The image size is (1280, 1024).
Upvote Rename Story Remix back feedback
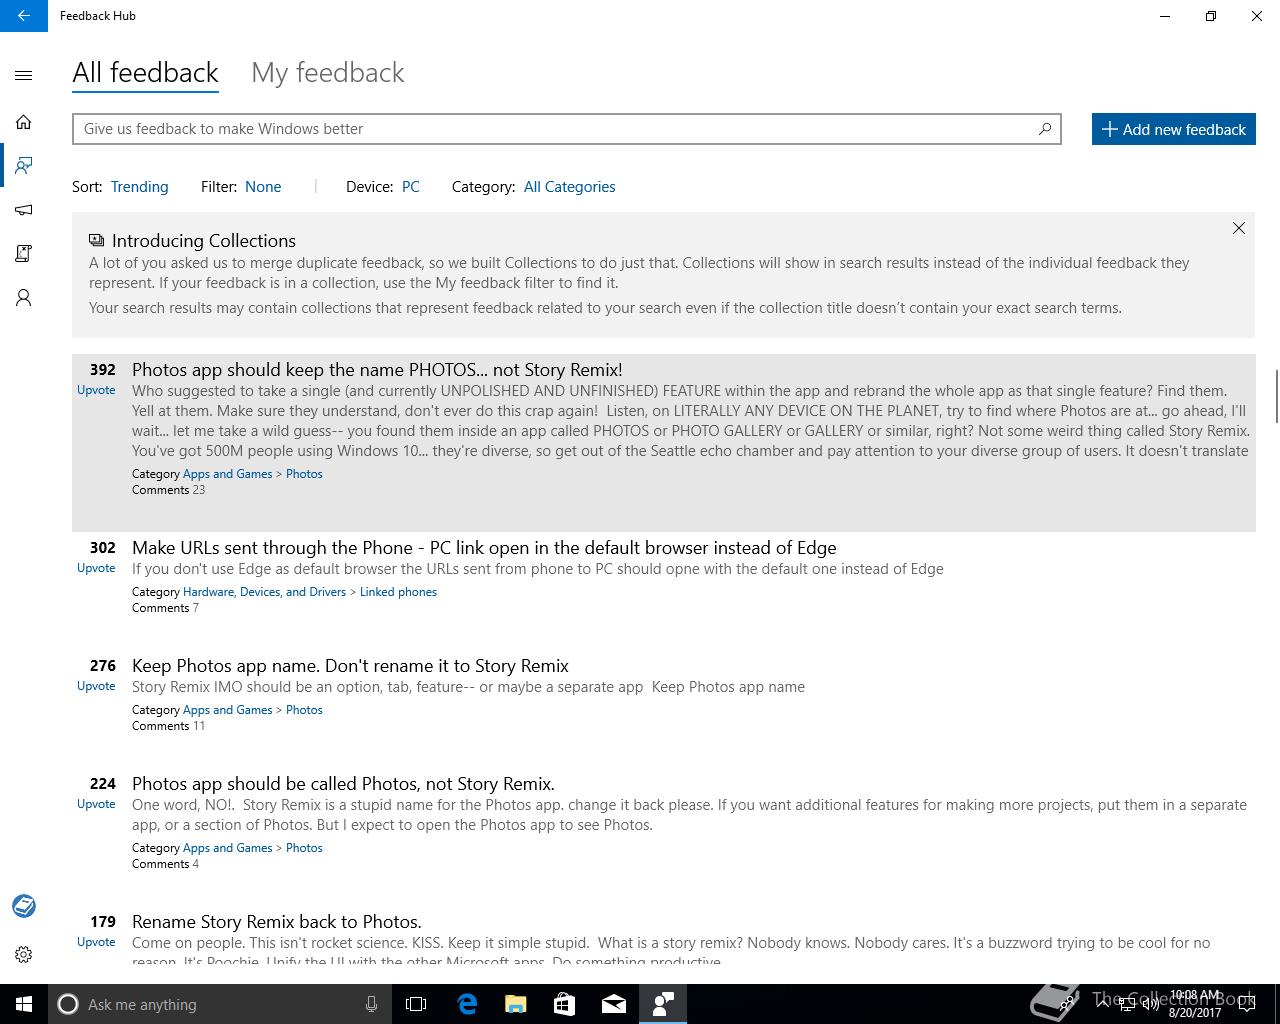click(96, 942)
